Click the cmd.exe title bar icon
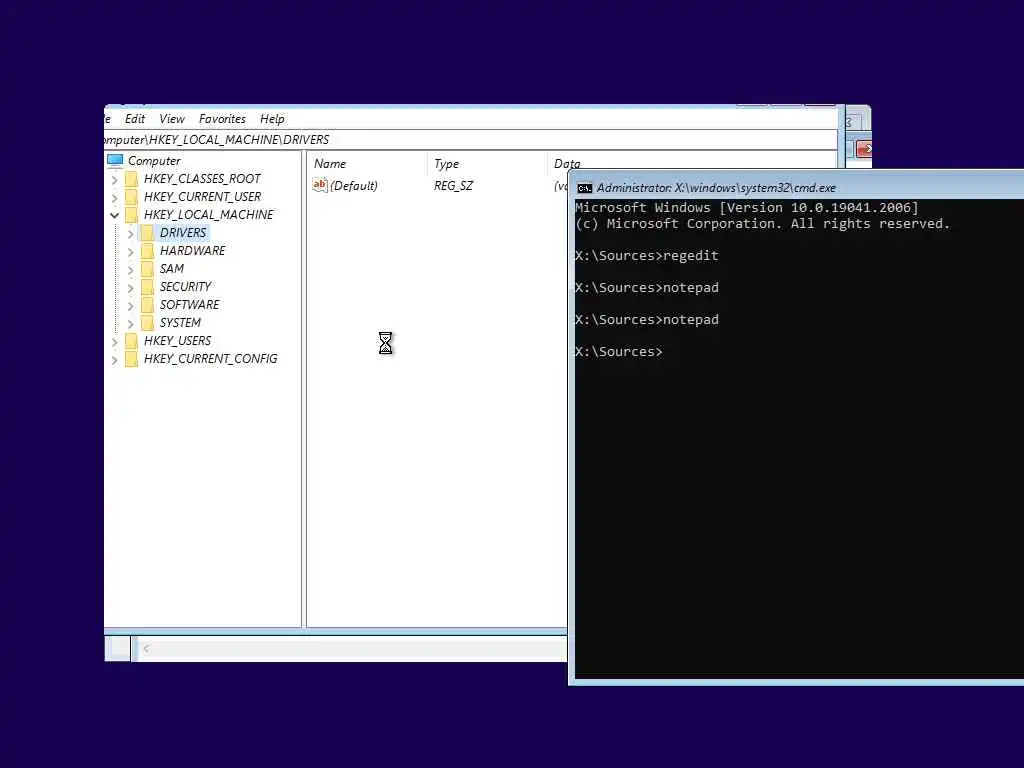The height and width of the screenshot is (768, 1024). pyautogui.click(x=584, y=188)
